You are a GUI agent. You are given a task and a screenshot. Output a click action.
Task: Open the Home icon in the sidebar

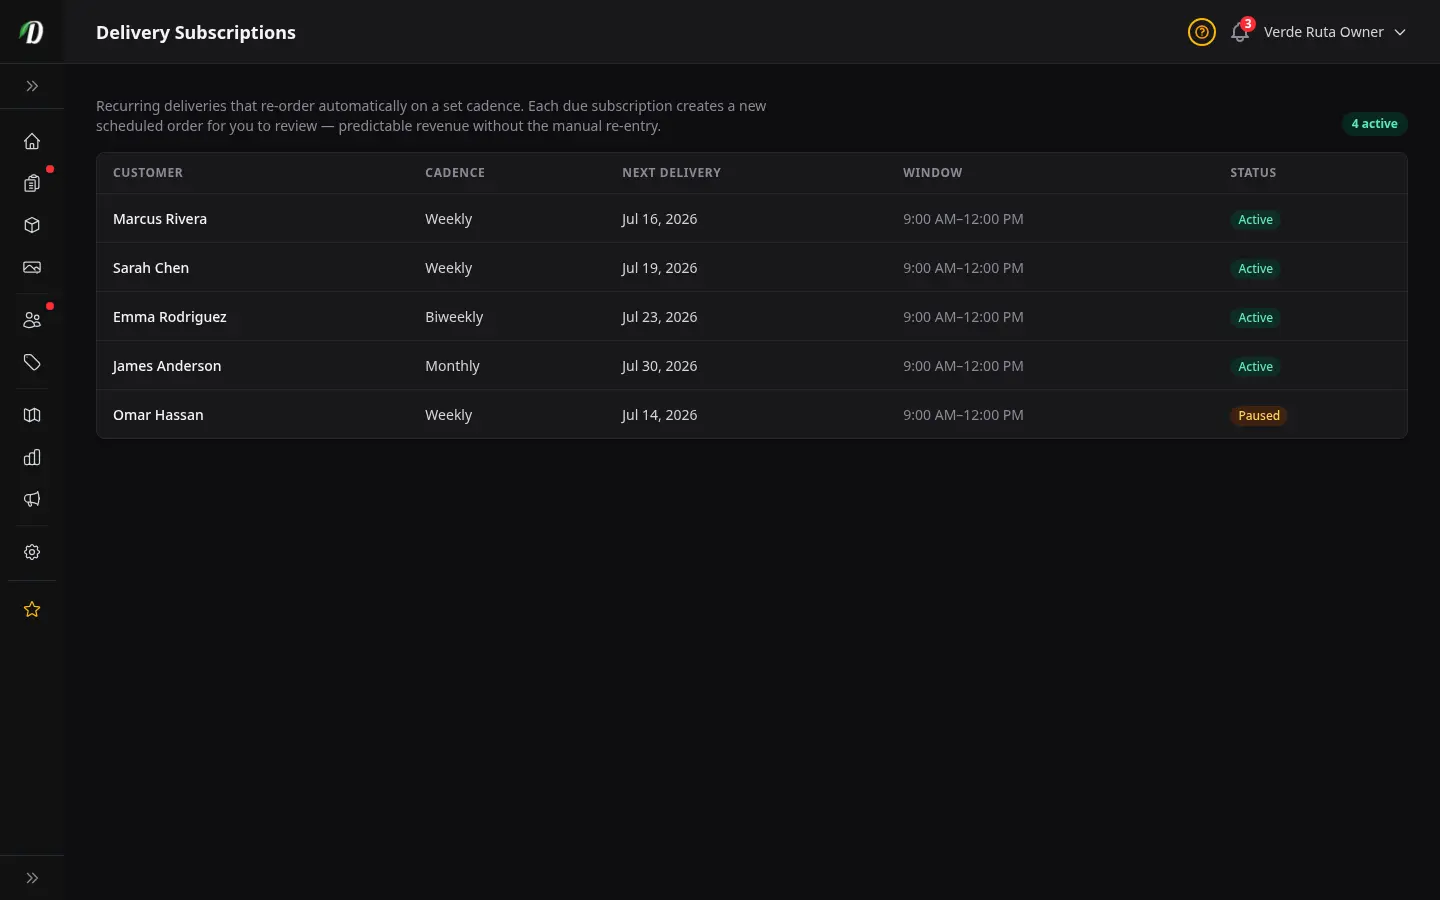pos(32,141)
